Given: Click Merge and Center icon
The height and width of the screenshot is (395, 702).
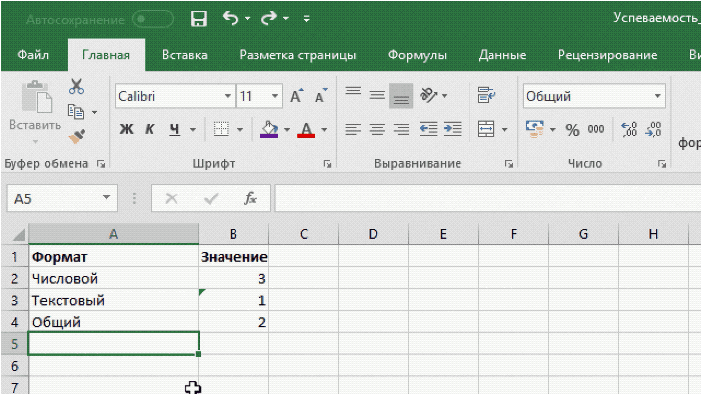Looking at the screenshot, I should pyautogui.click(x=486, y=129).
